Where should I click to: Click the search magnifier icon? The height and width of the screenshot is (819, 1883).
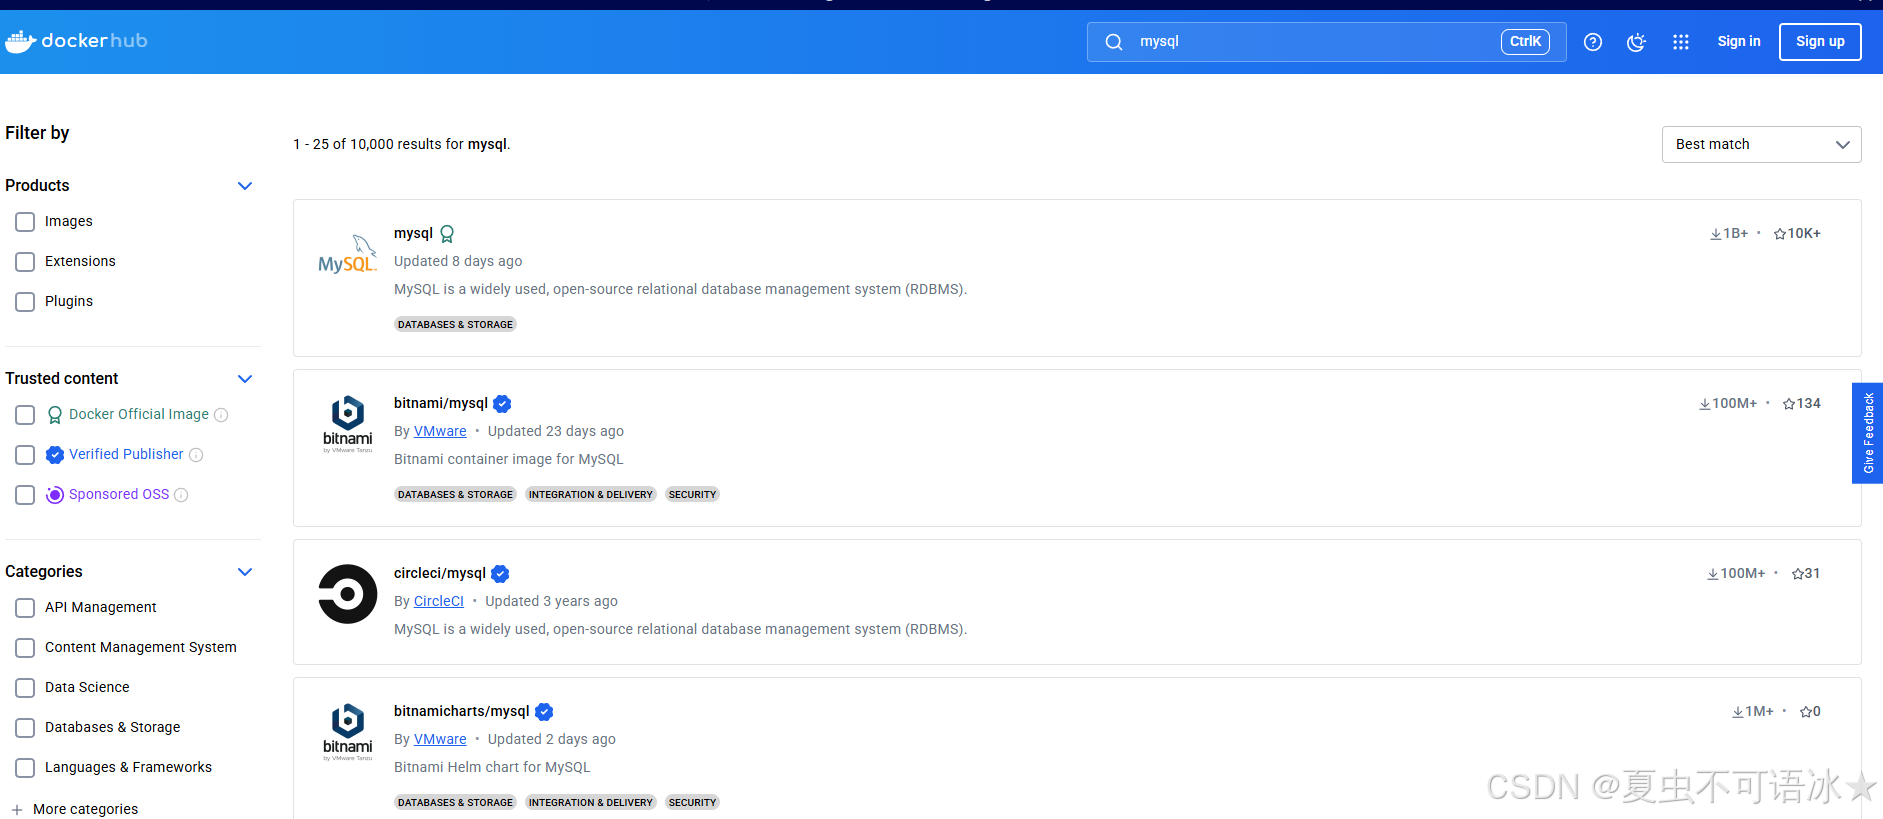coord(1113,42)
